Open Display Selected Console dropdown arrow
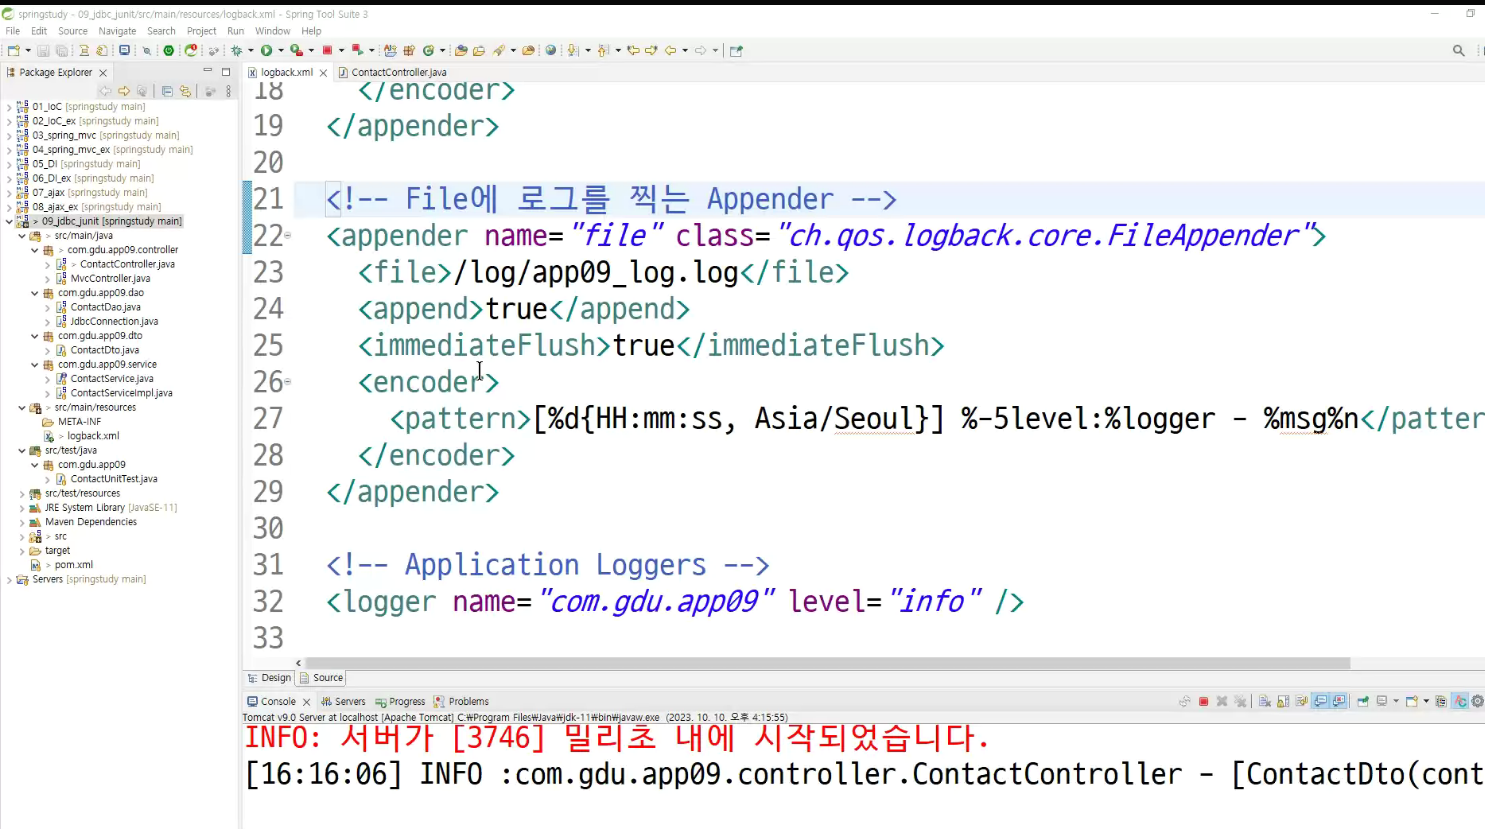The image size is (1485, 829). pos(1396,701)
